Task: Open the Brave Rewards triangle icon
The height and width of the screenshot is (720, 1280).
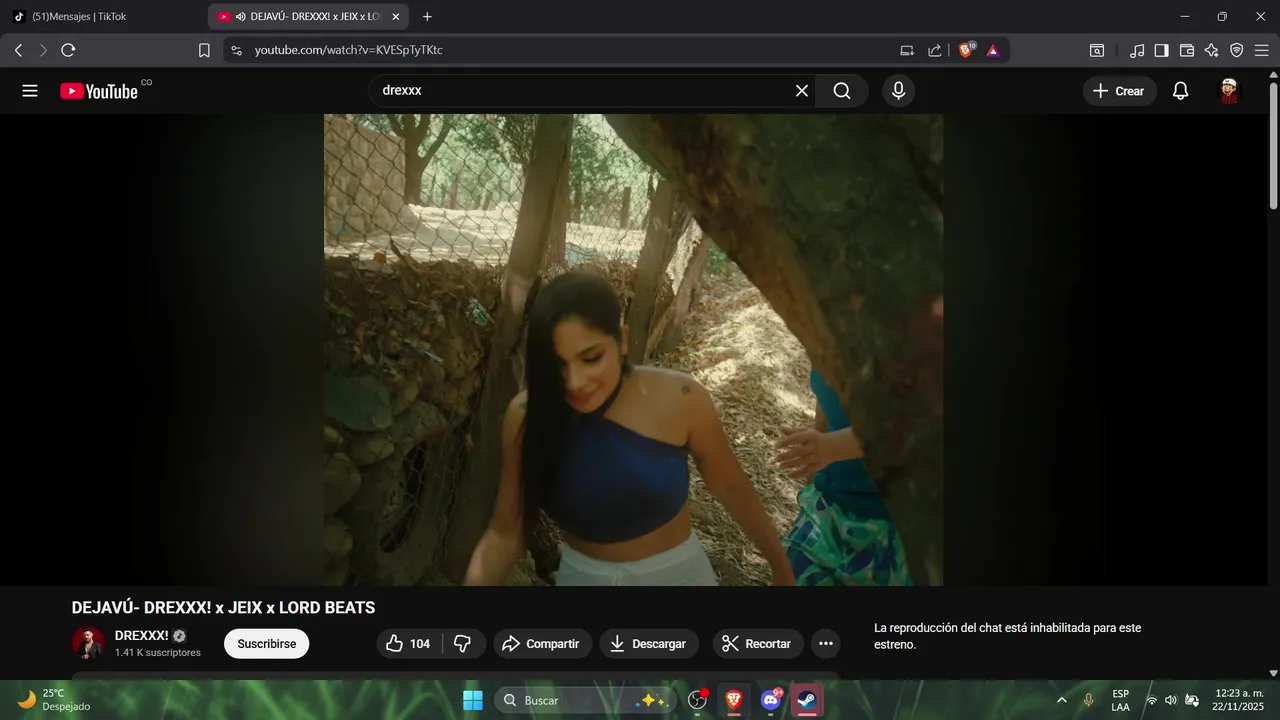Action: [993, 50]
